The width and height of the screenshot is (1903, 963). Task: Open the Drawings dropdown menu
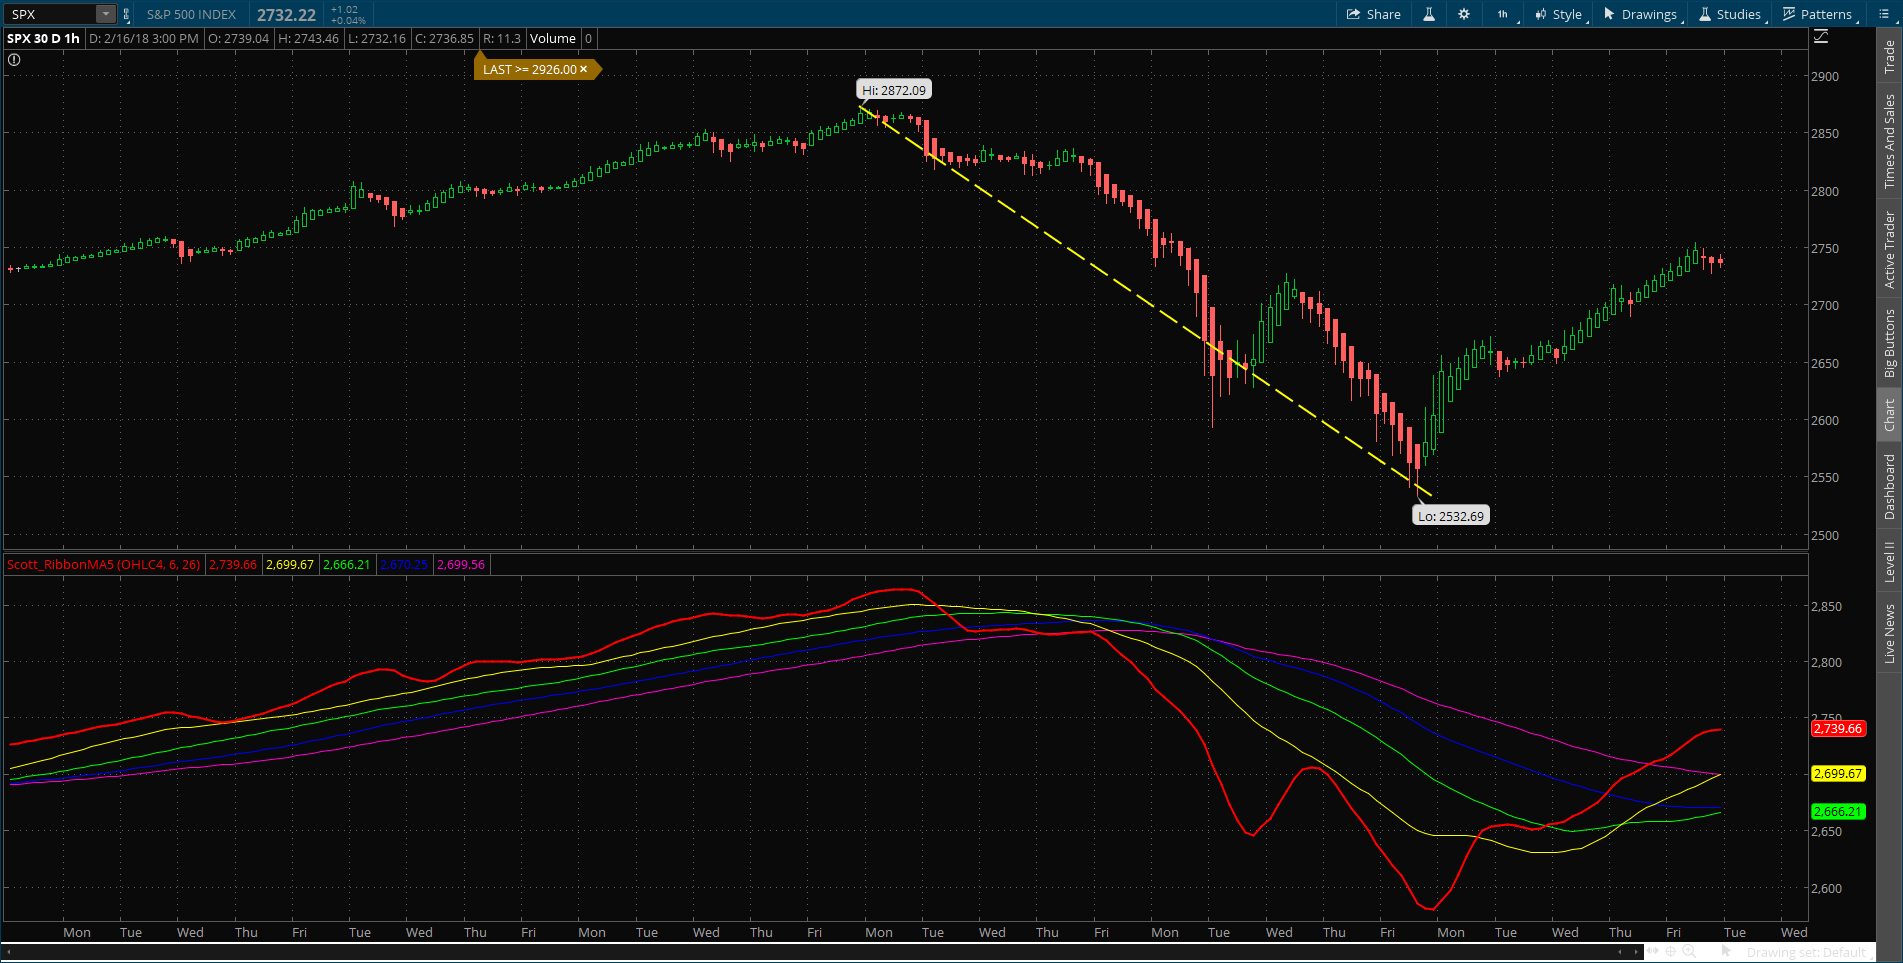(x=1641, y=14)
